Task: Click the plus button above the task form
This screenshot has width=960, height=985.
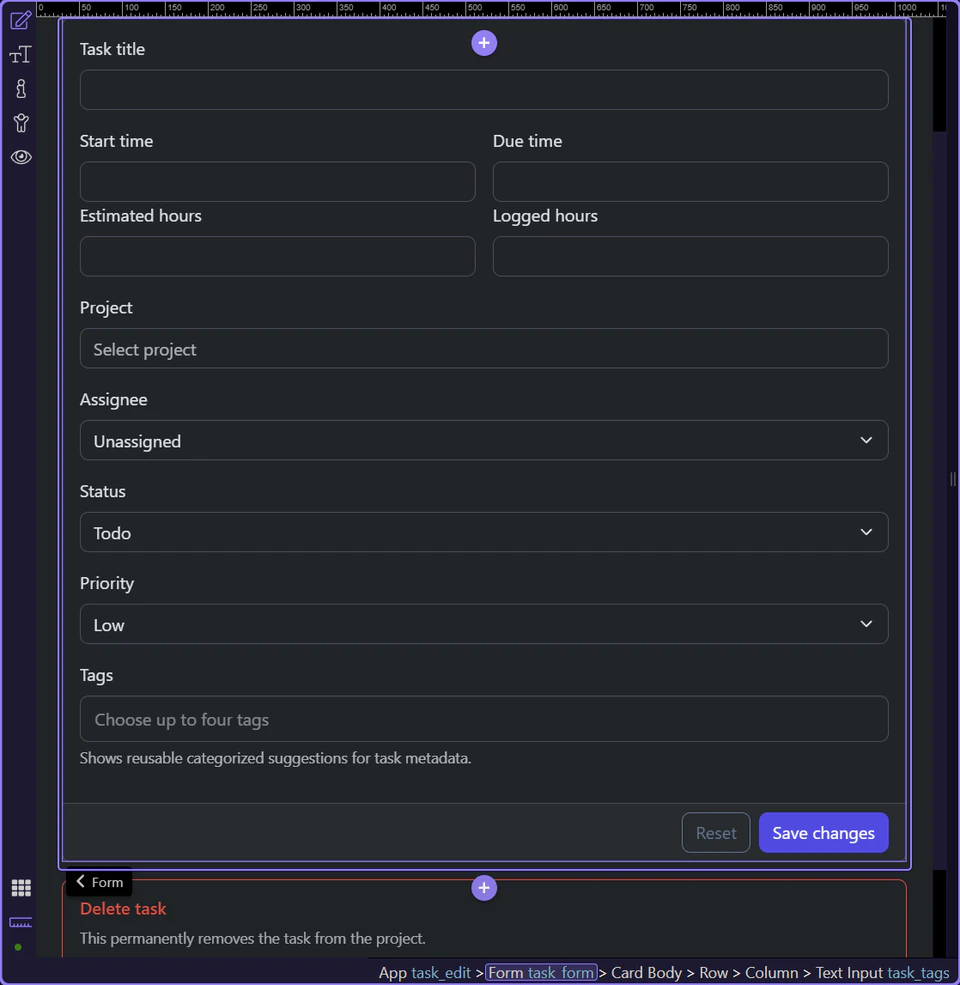Action: click(484, 43)
